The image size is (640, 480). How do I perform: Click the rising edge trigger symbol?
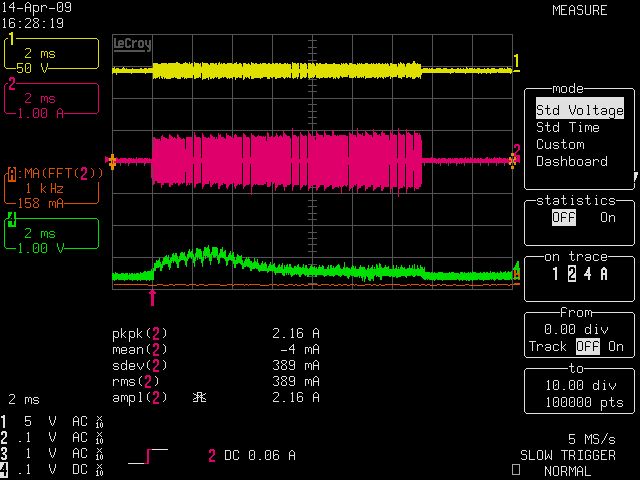(148, 456)
